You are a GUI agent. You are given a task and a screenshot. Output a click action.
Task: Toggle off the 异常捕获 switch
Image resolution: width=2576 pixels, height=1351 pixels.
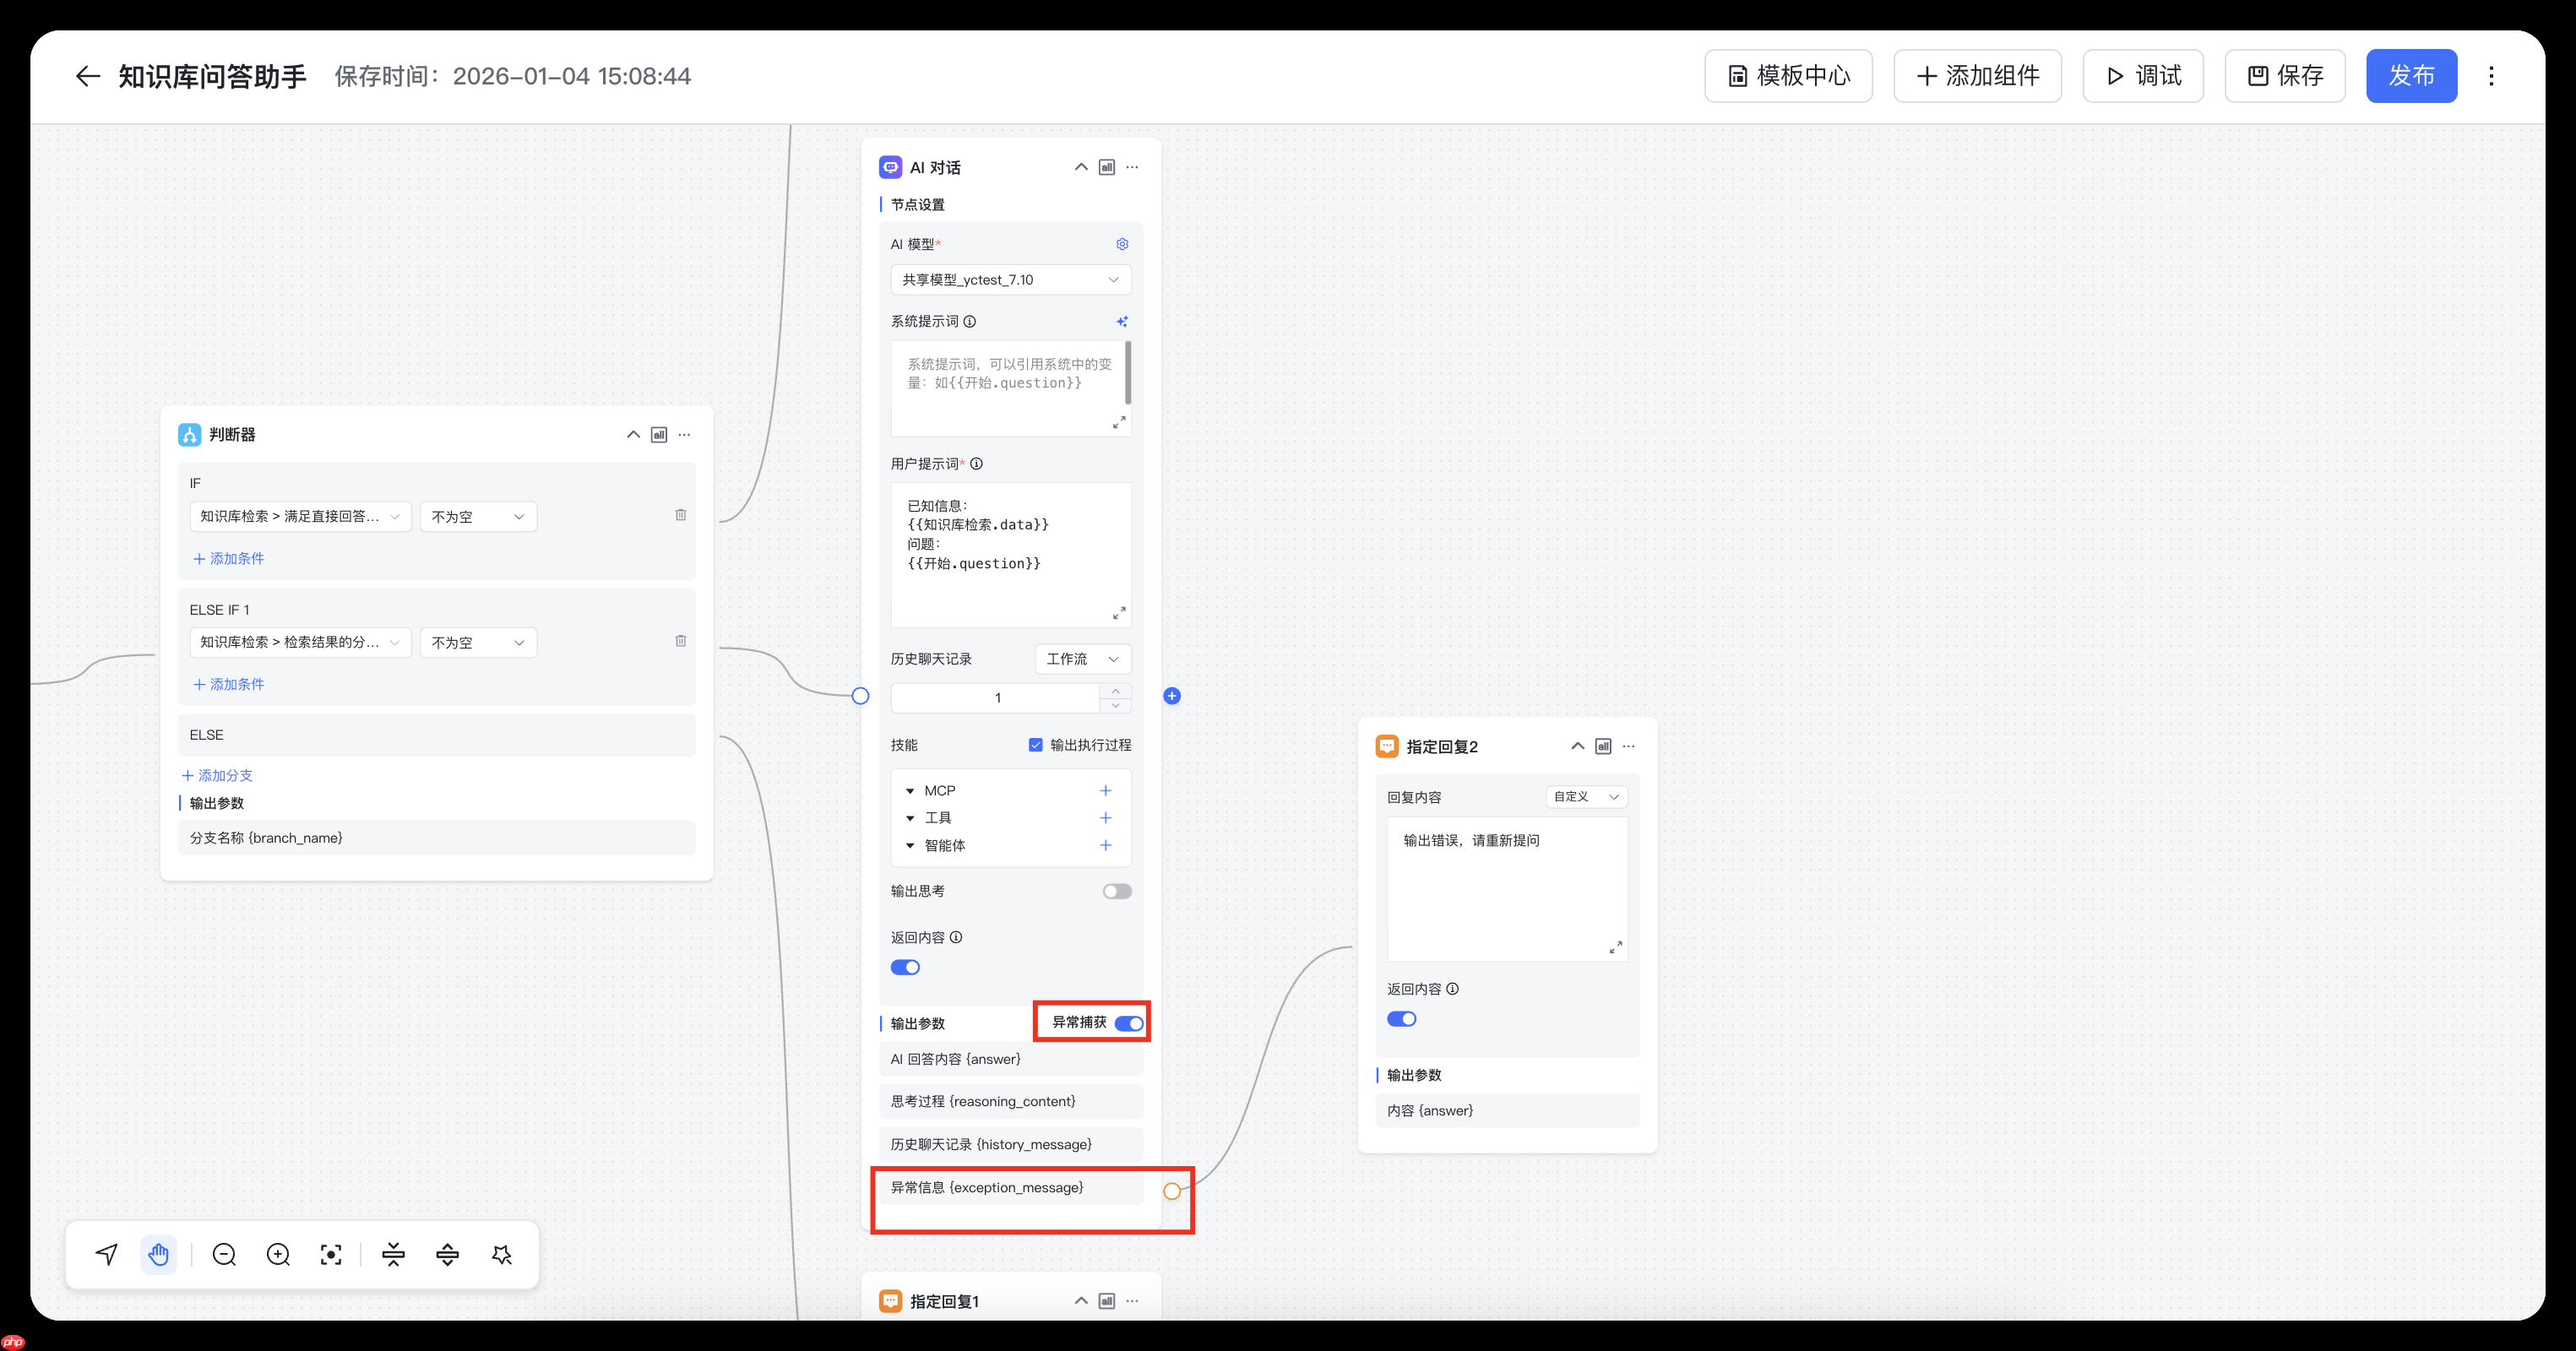coord(1130,1023)
